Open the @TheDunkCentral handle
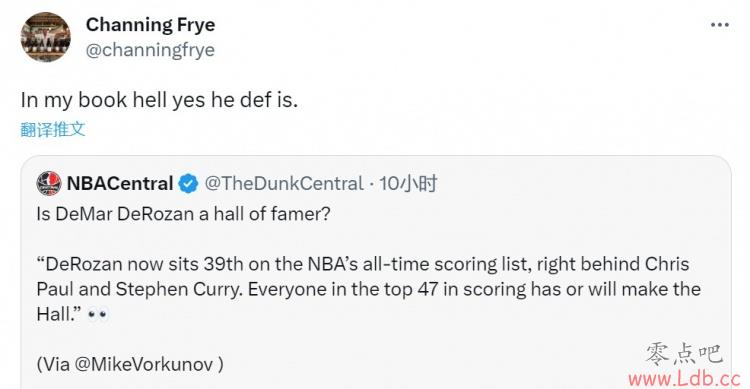This screenshot has width=750, height=389. point(284,184)
